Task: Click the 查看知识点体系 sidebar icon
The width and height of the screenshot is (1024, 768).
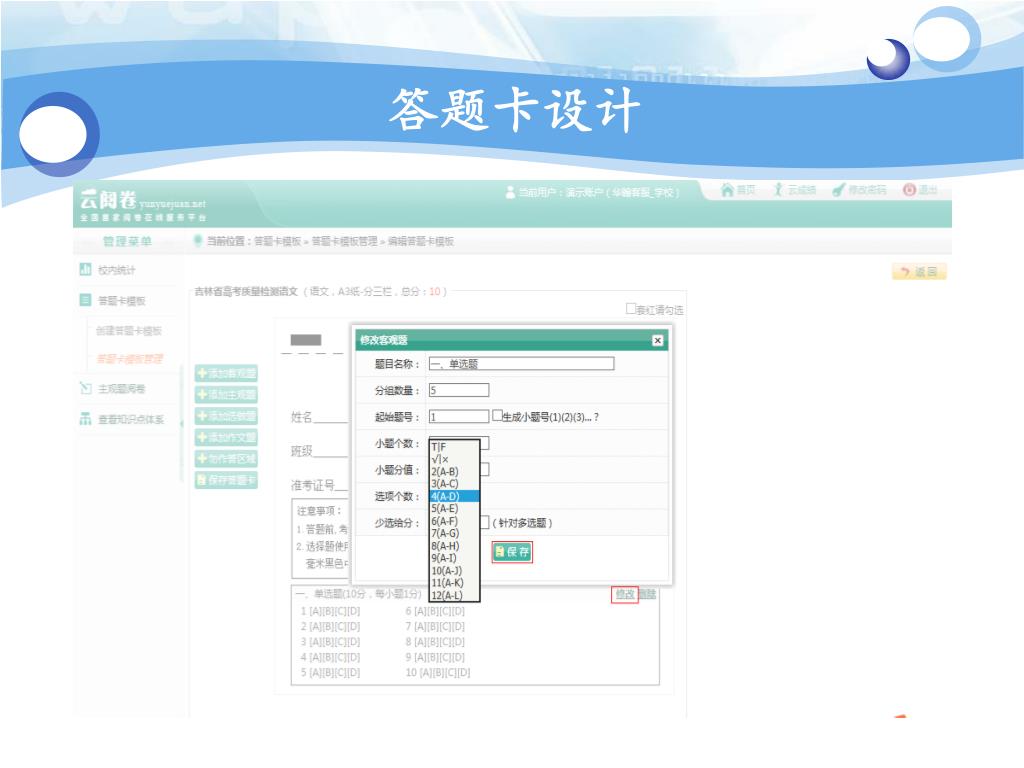Action: tap(85, 419)
